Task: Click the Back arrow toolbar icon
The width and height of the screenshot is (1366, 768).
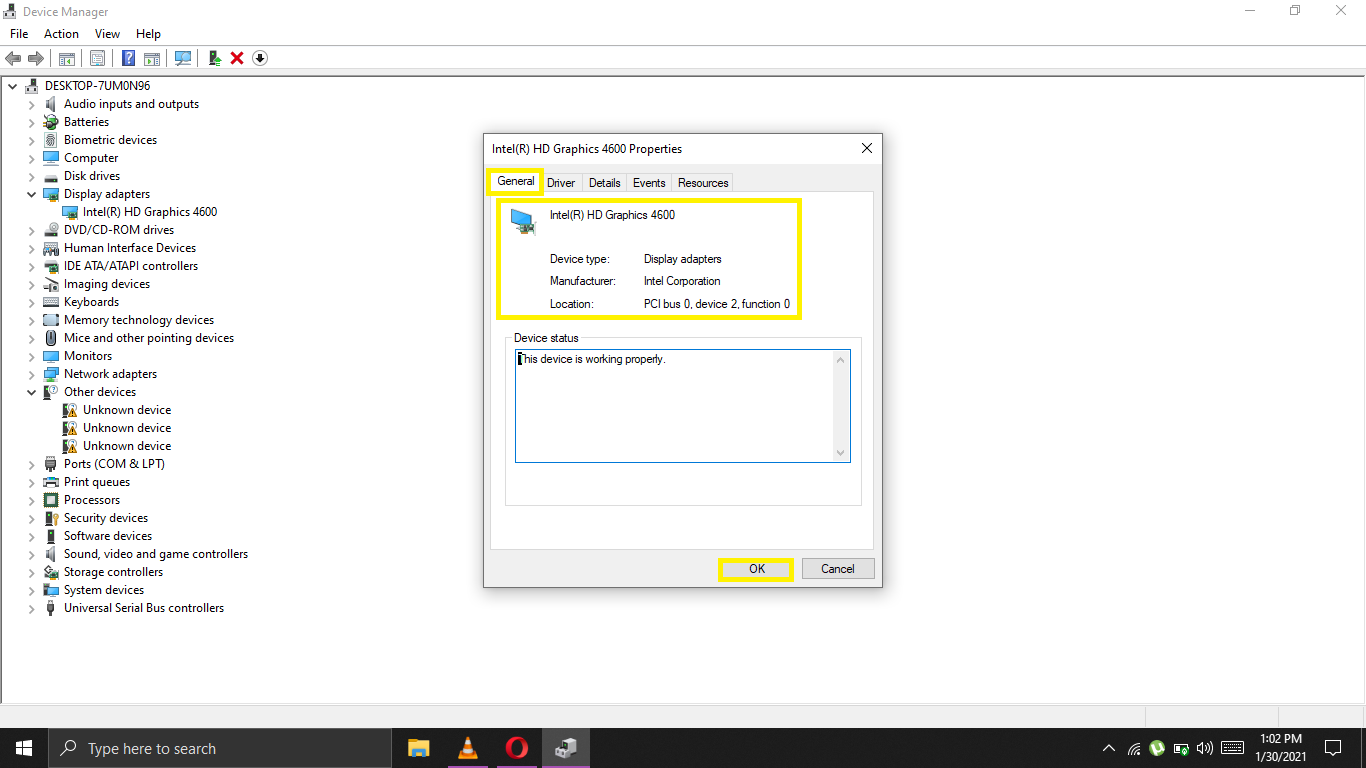Action: point(13,58)
